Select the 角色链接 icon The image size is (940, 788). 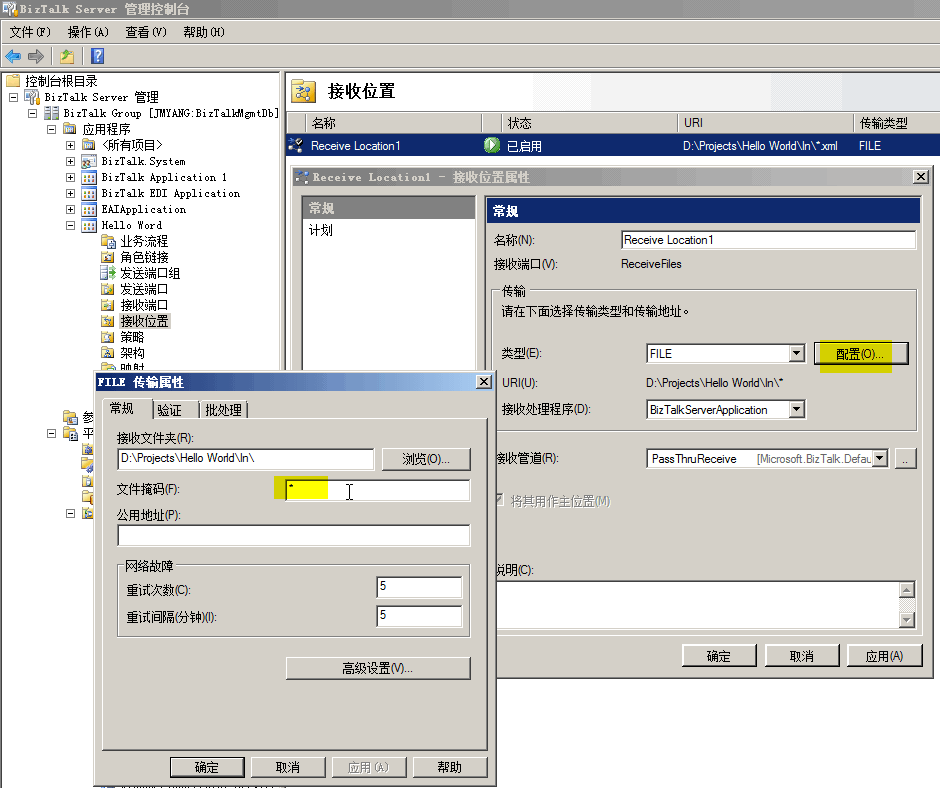click(108, 257)
